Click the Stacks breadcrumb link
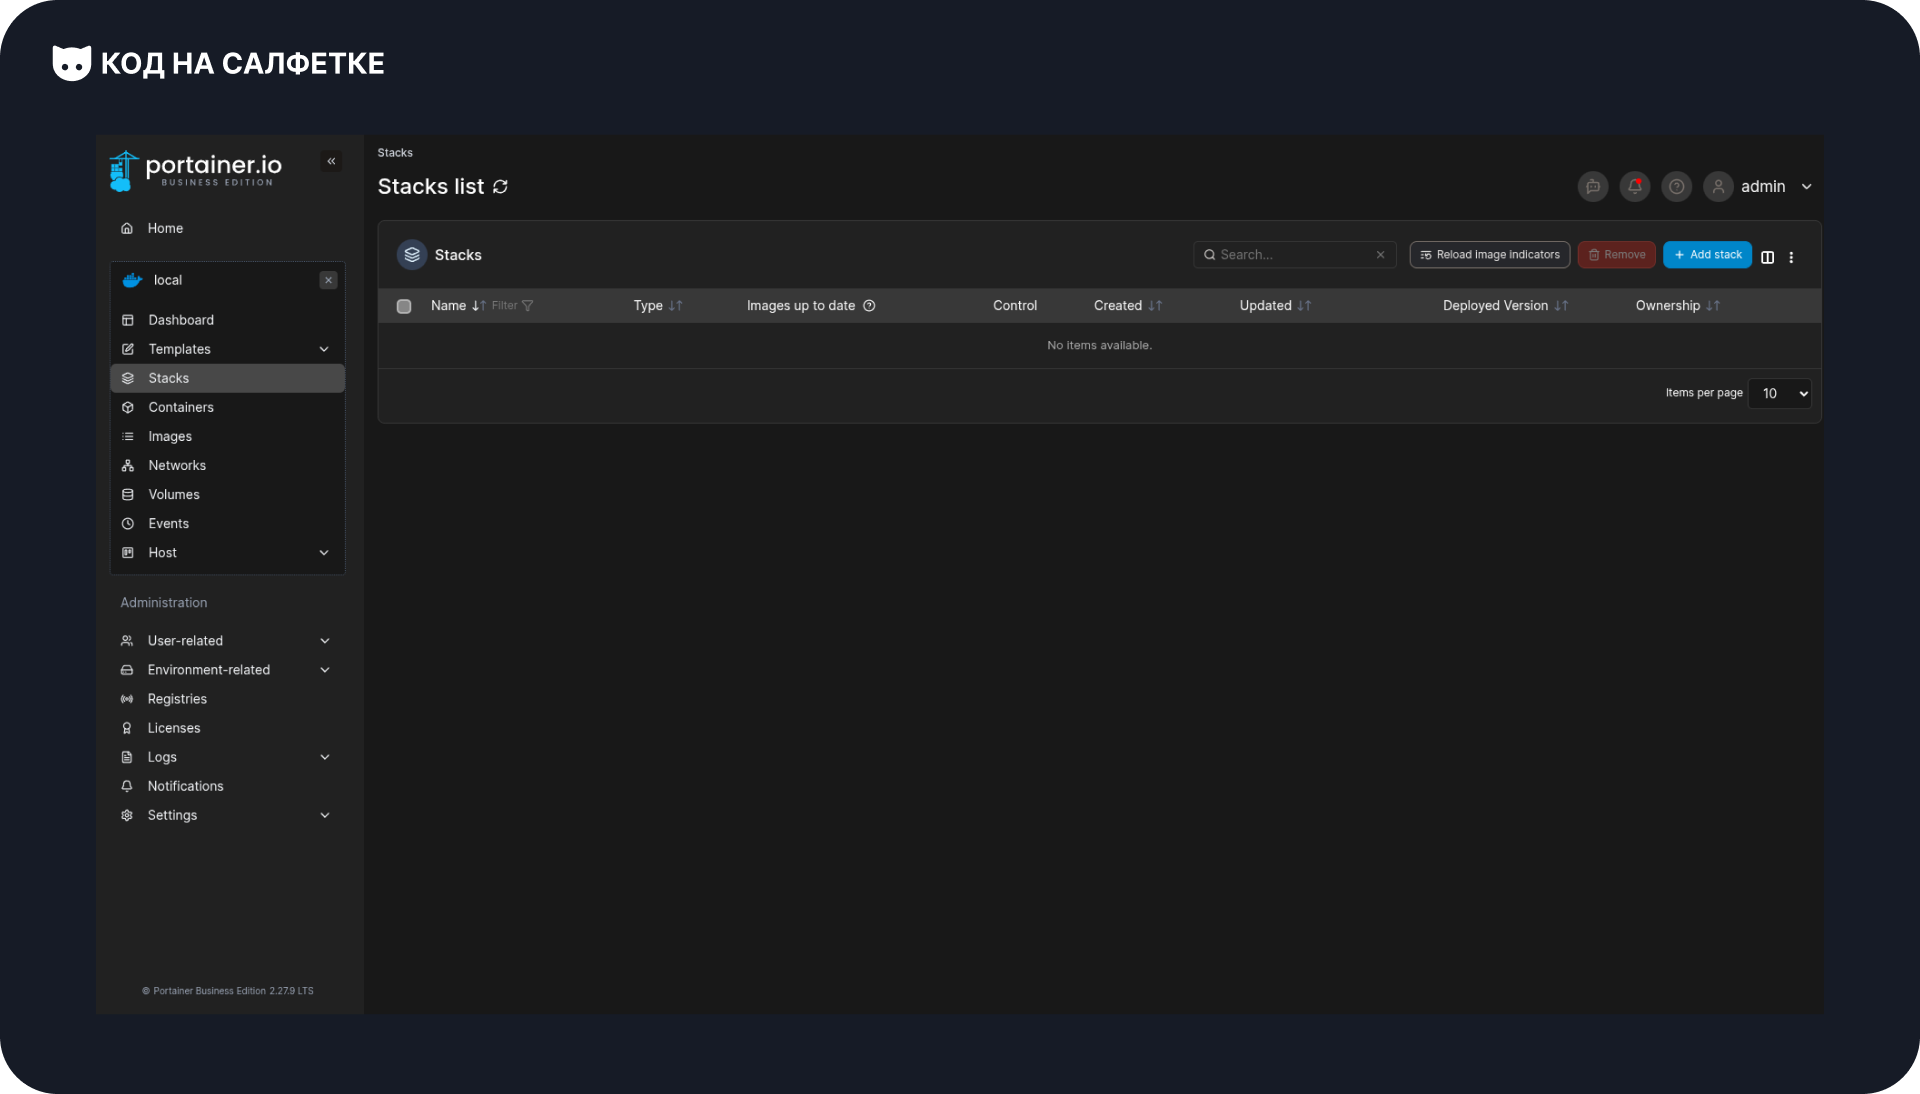Image resolution: width=1920 pixels, height=1094 pixels. tap(395, 153)
